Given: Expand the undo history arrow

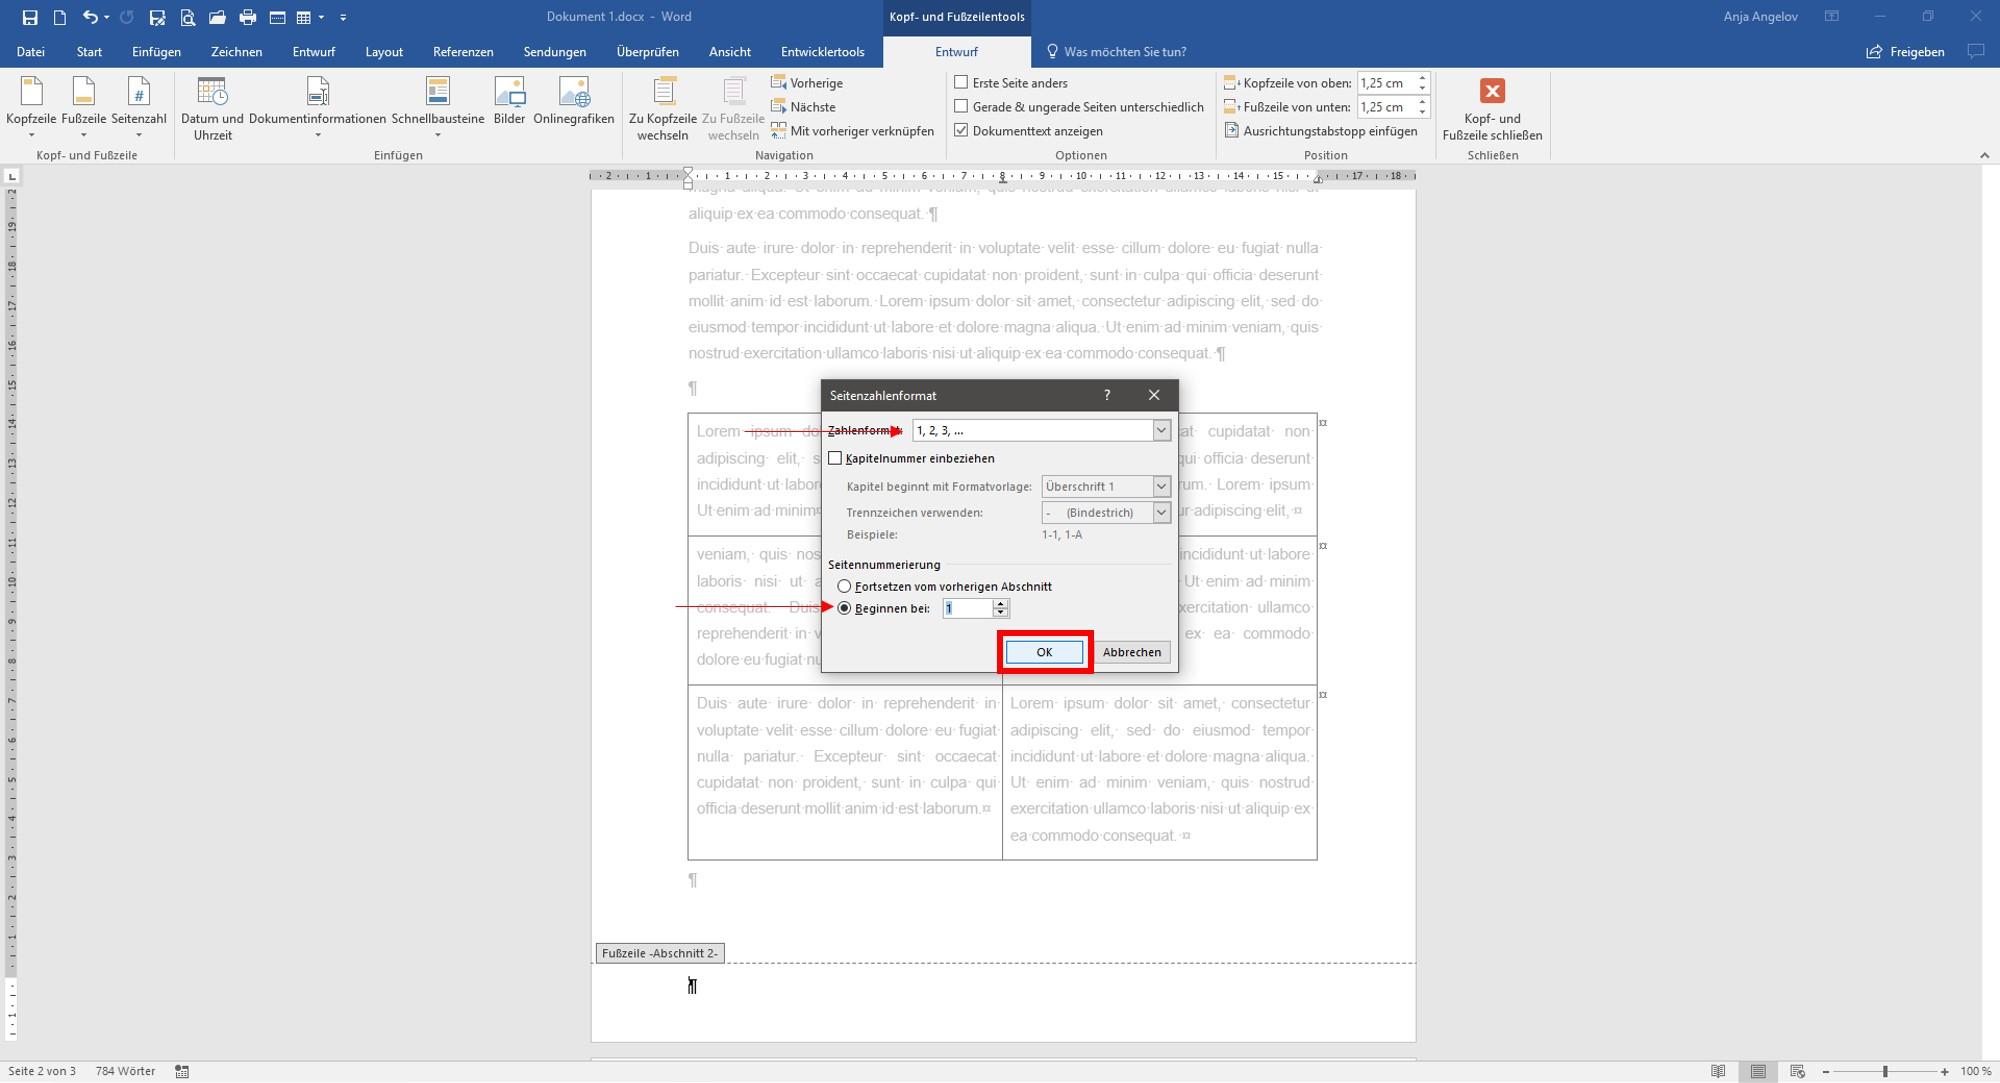Looking at the screenshot, I should point(106,17).
